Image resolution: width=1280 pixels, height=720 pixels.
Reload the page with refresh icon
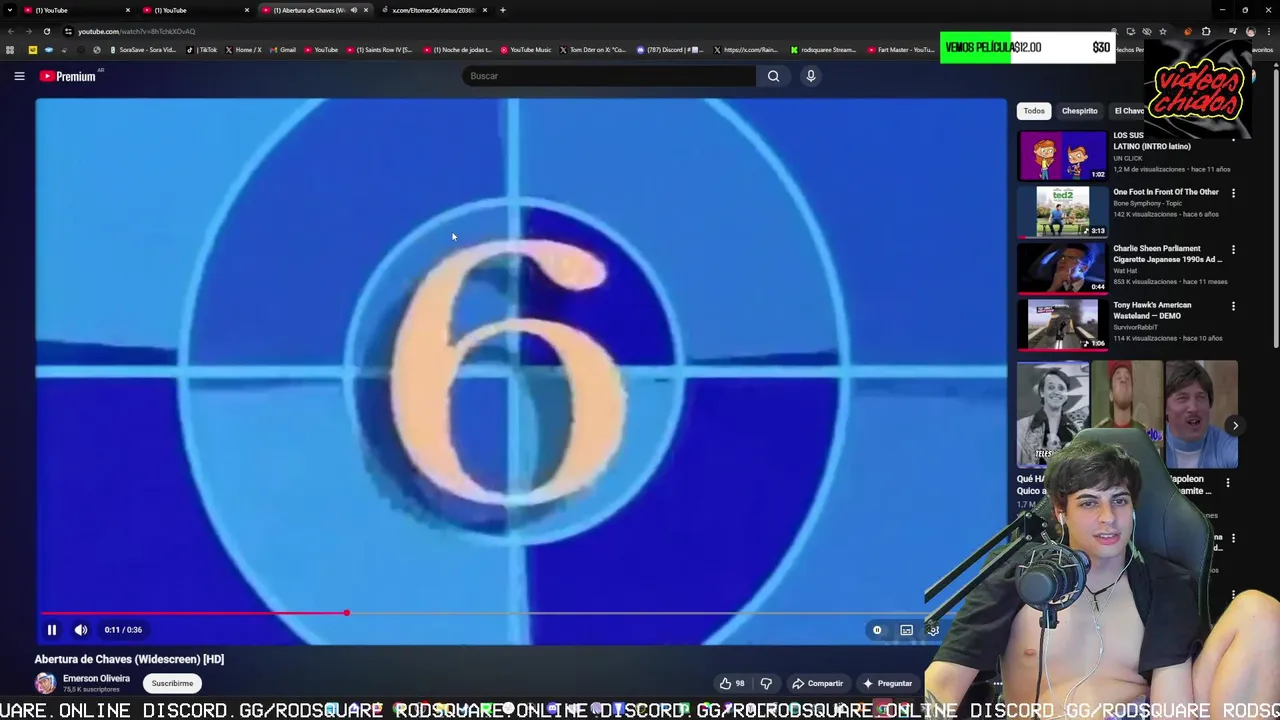46,31
